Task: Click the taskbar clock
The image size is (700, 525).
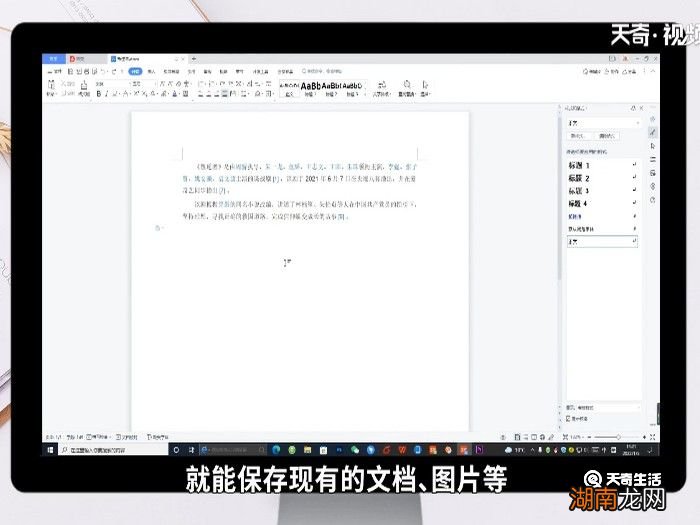Action: (x=631, y=450)
